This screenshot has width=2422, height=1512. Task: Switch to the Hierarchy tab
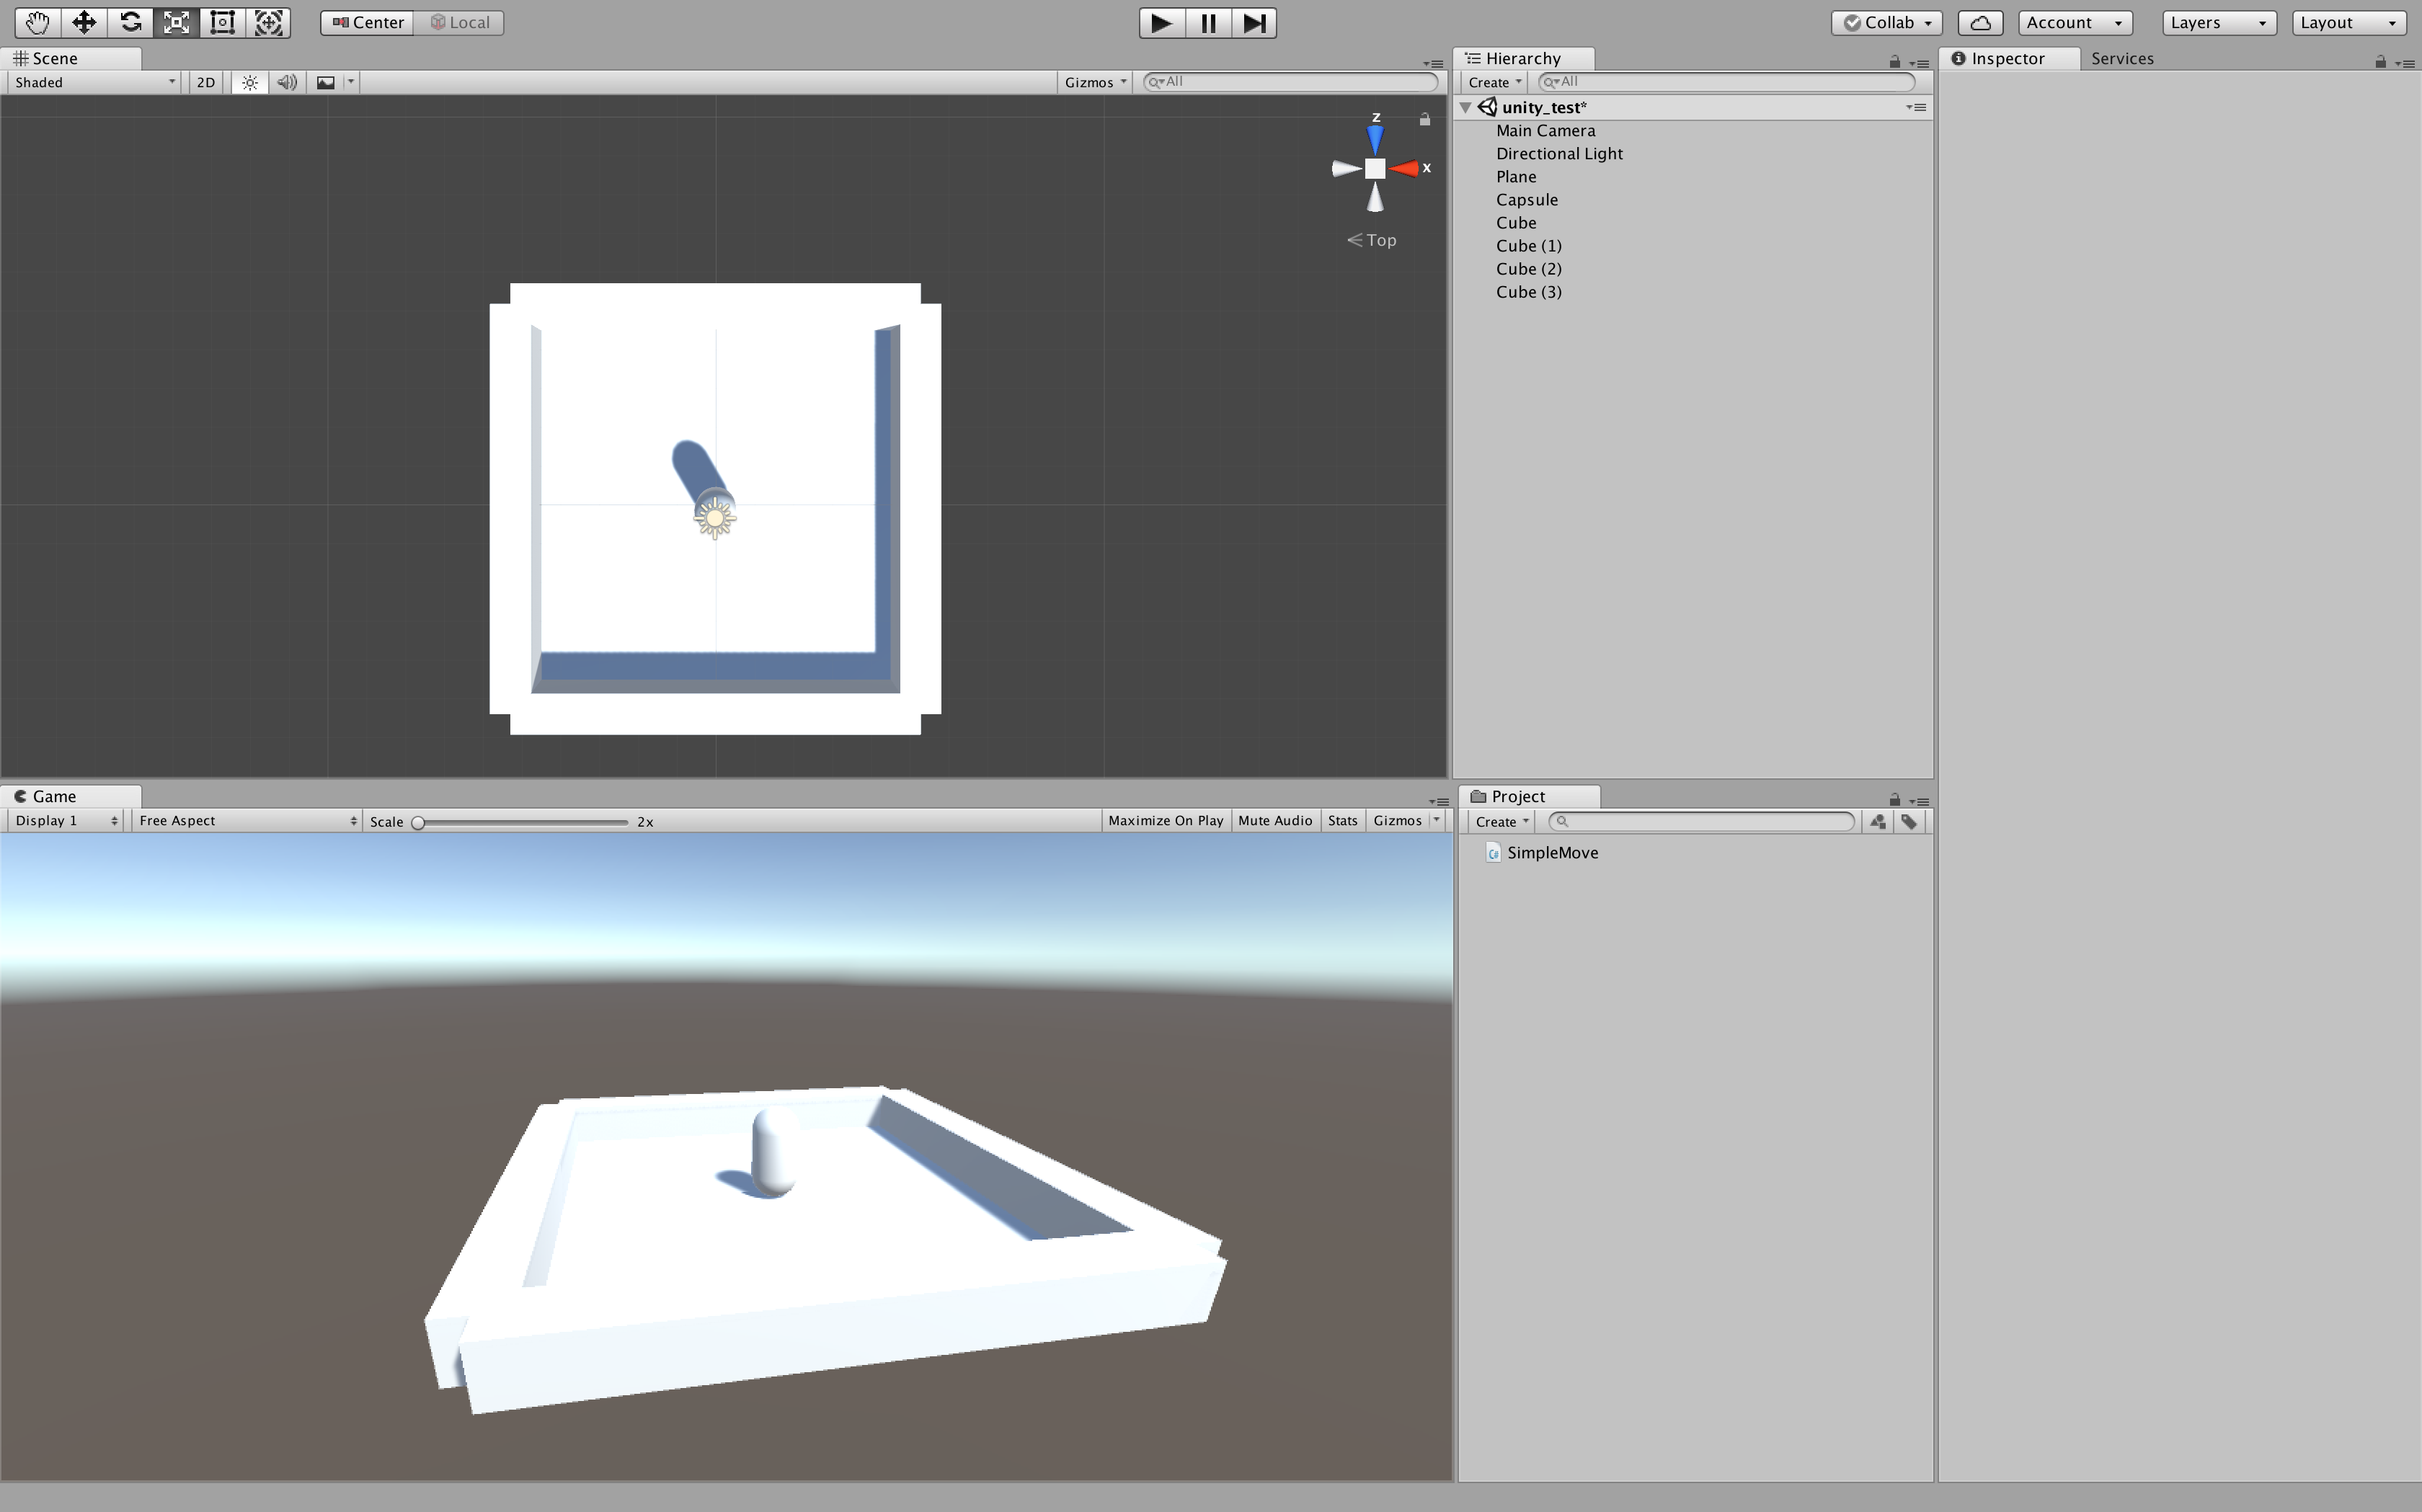pyautogui.click(x=1523, y=58)
